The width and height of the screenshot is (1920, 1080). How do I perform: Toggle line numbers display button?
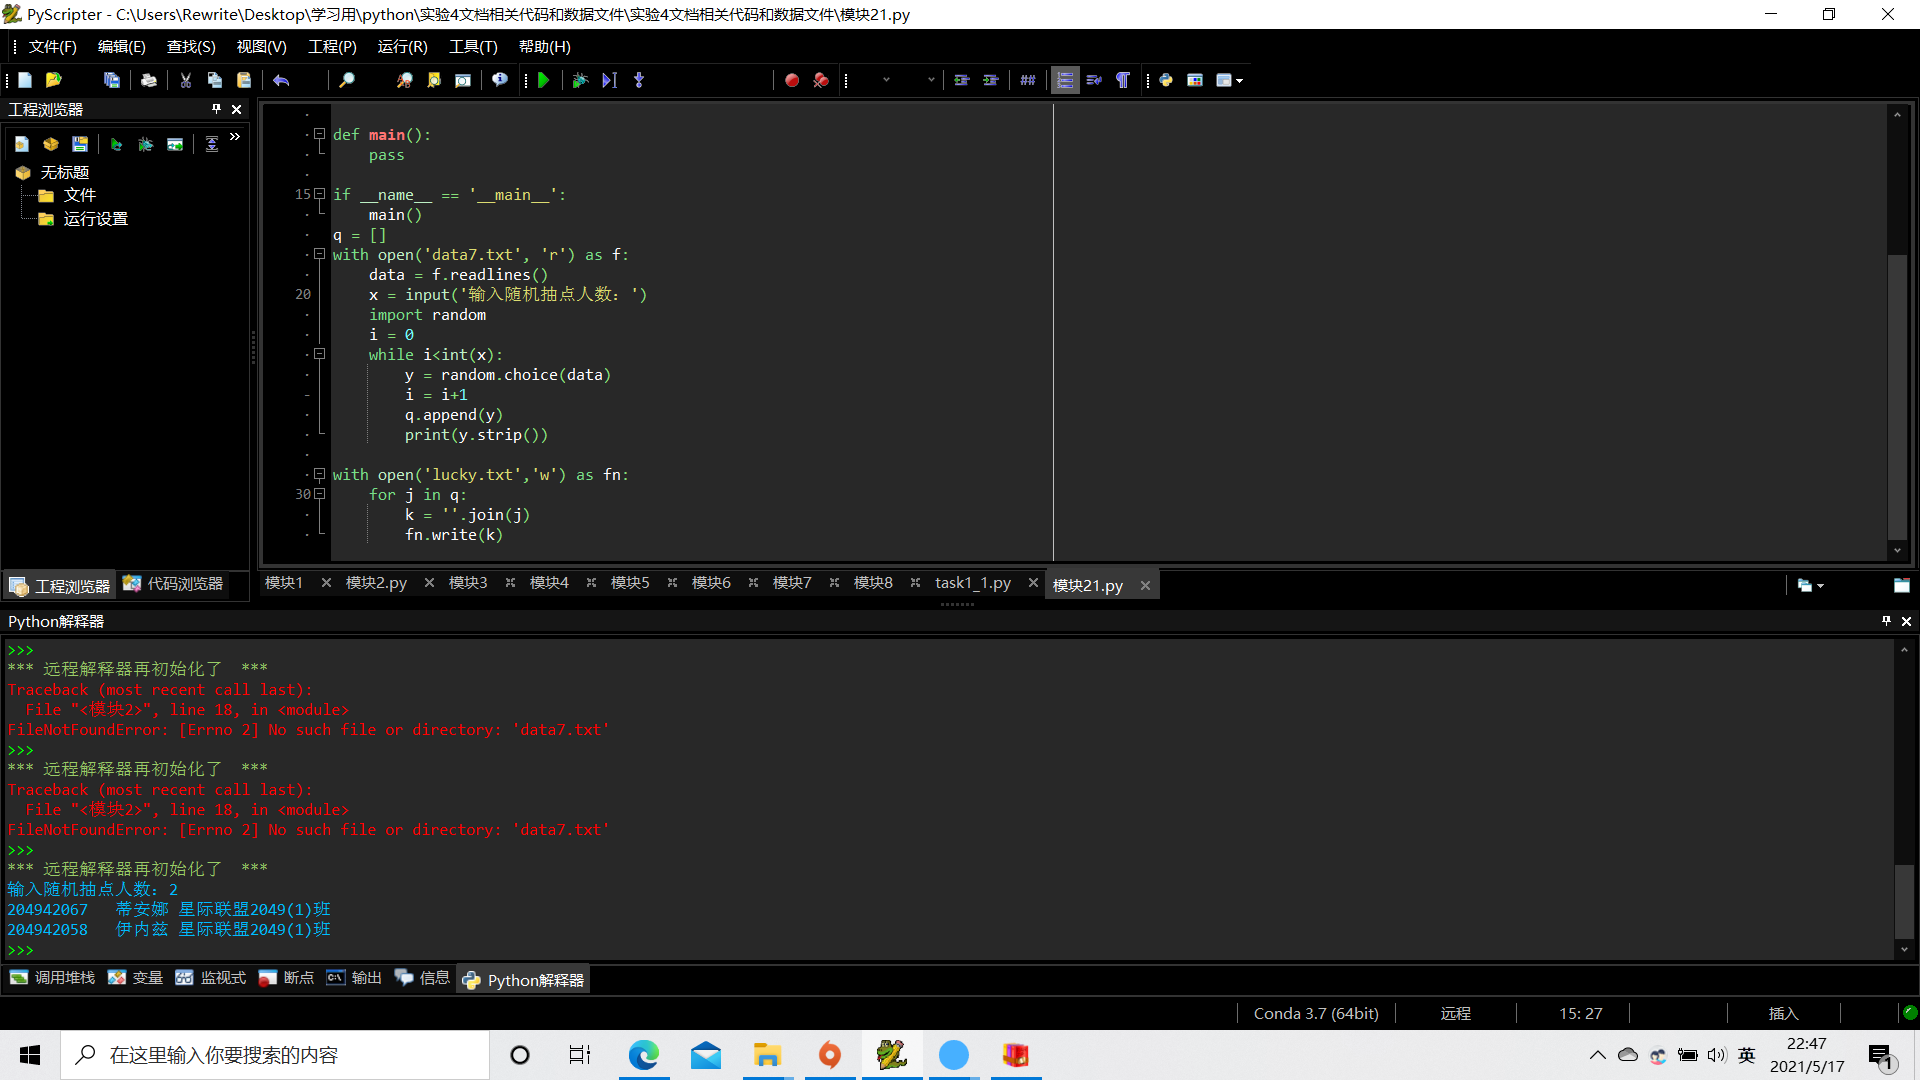click(x=1065, y=80)
